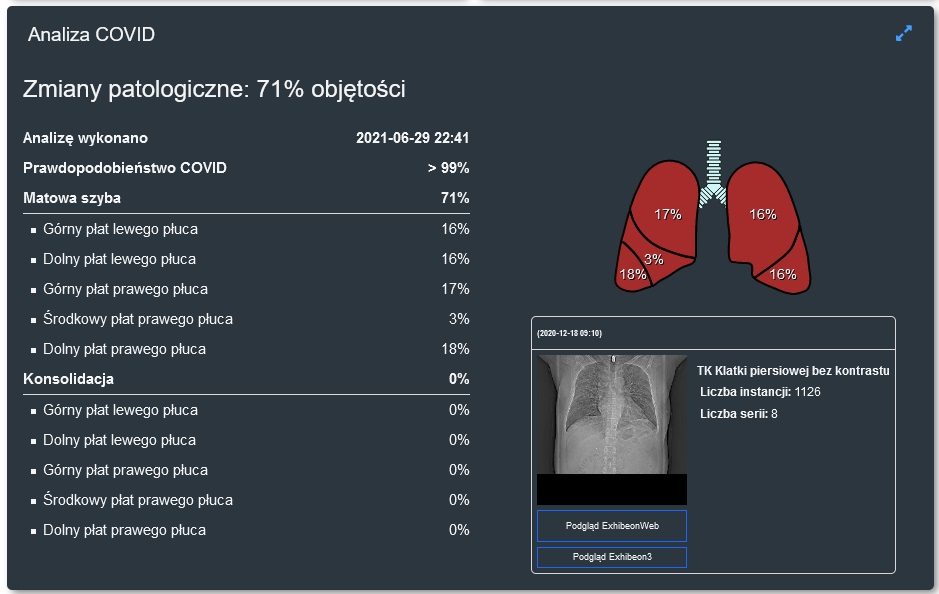This screenshot has height=594, width=939.
Task: Click the Analizę wykonano date row
Action: point(246,138)
